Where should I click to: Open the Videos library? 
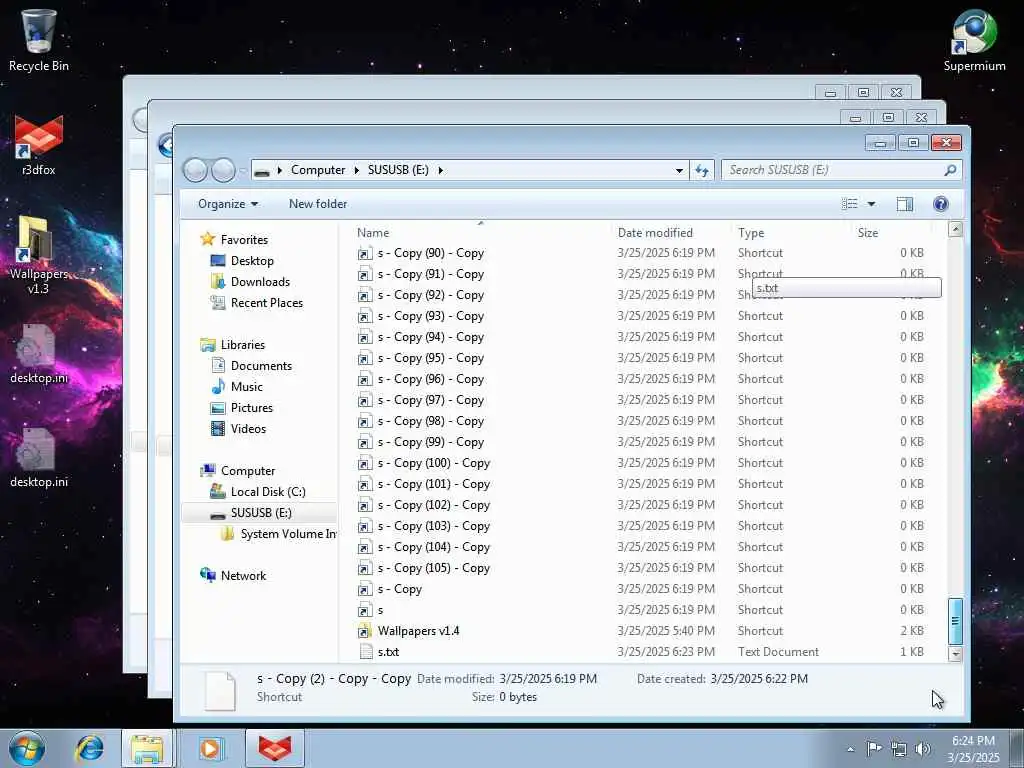248,428
